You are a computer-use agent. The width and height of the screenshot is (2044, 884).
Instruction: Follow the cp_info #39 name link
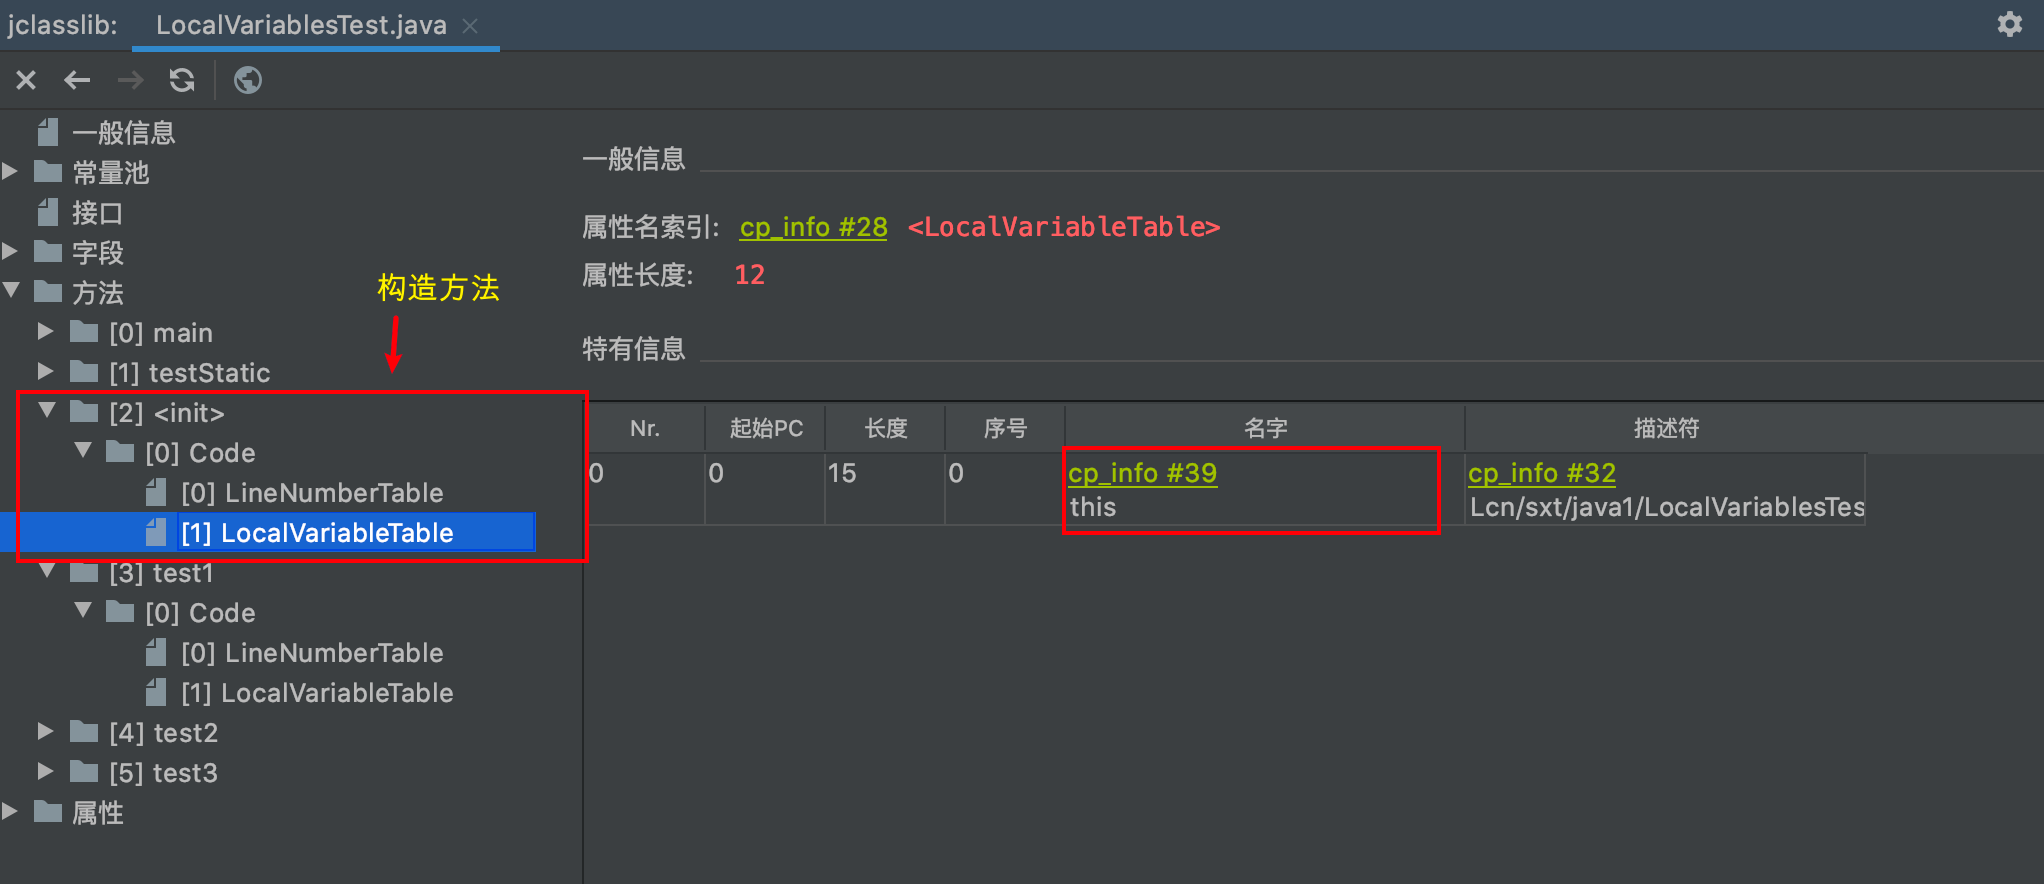1142,473
